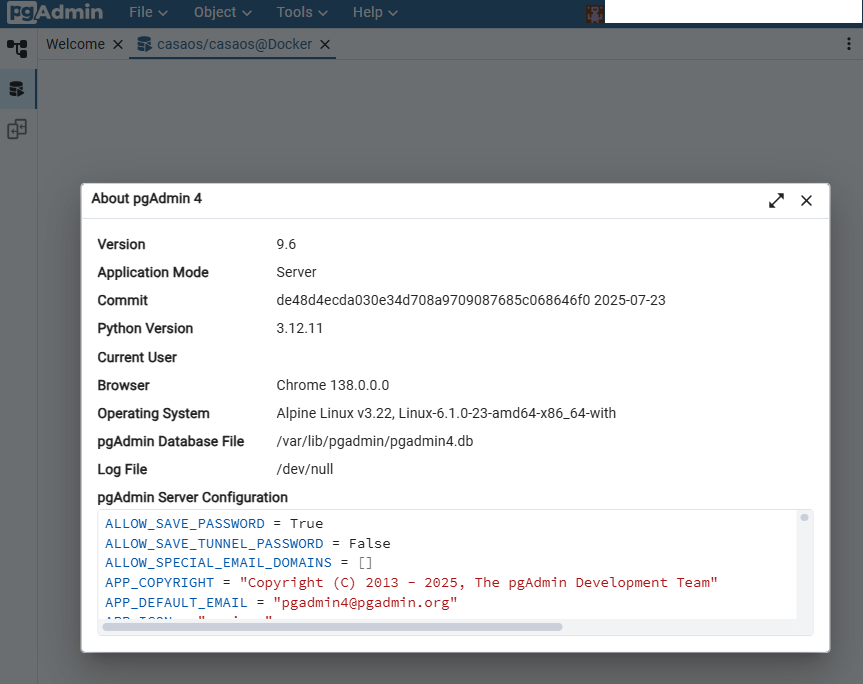Click the ALLOW_SAVE_PASSWORD config line
The width and height of the screenshot is (863, 684).
tap(214, 523)
